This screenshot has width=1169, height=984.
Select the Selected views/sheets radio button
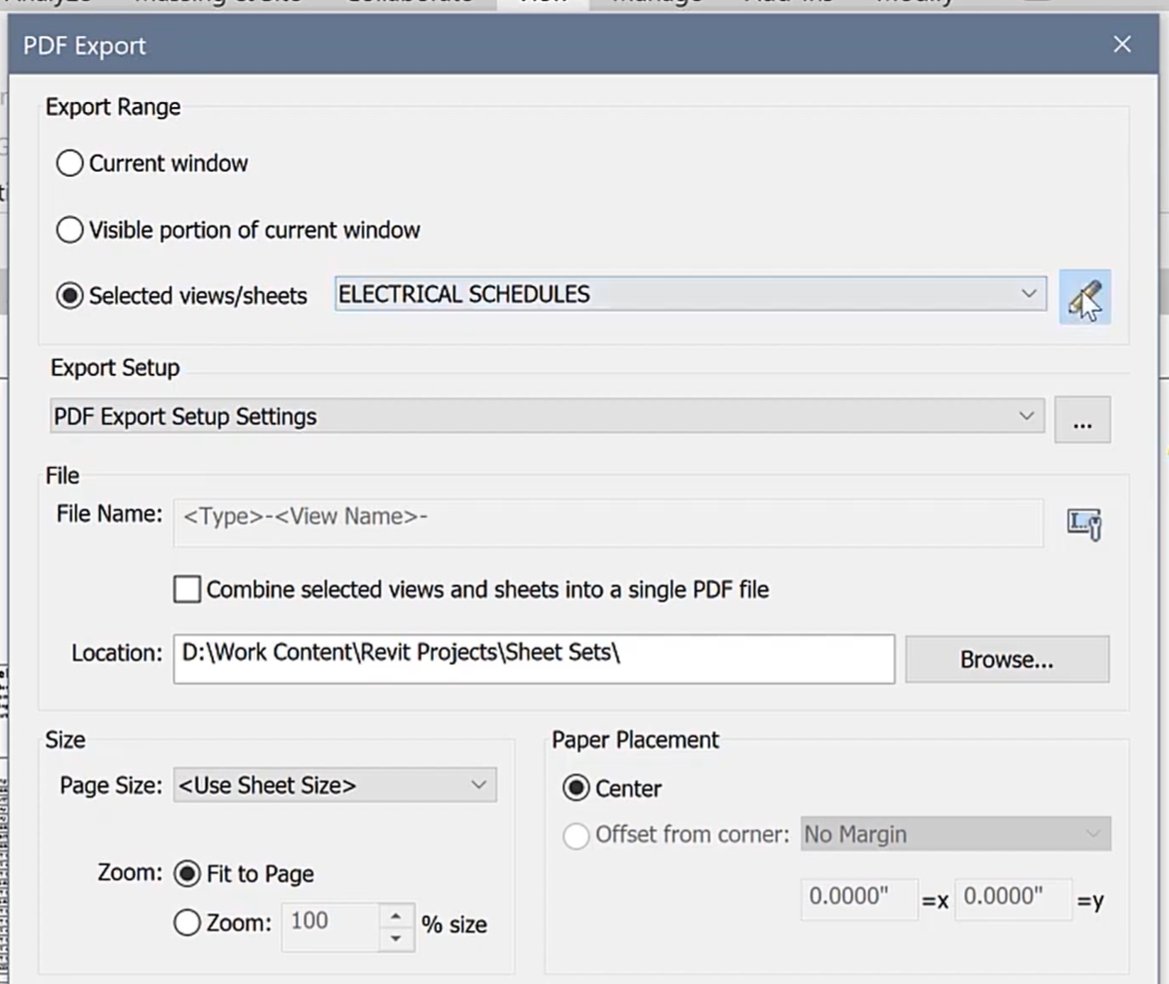(69, 296)
